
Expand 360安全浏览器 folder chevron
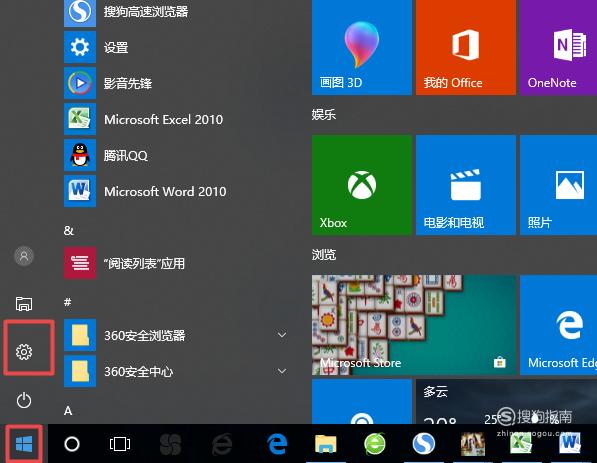click(282, 335)
